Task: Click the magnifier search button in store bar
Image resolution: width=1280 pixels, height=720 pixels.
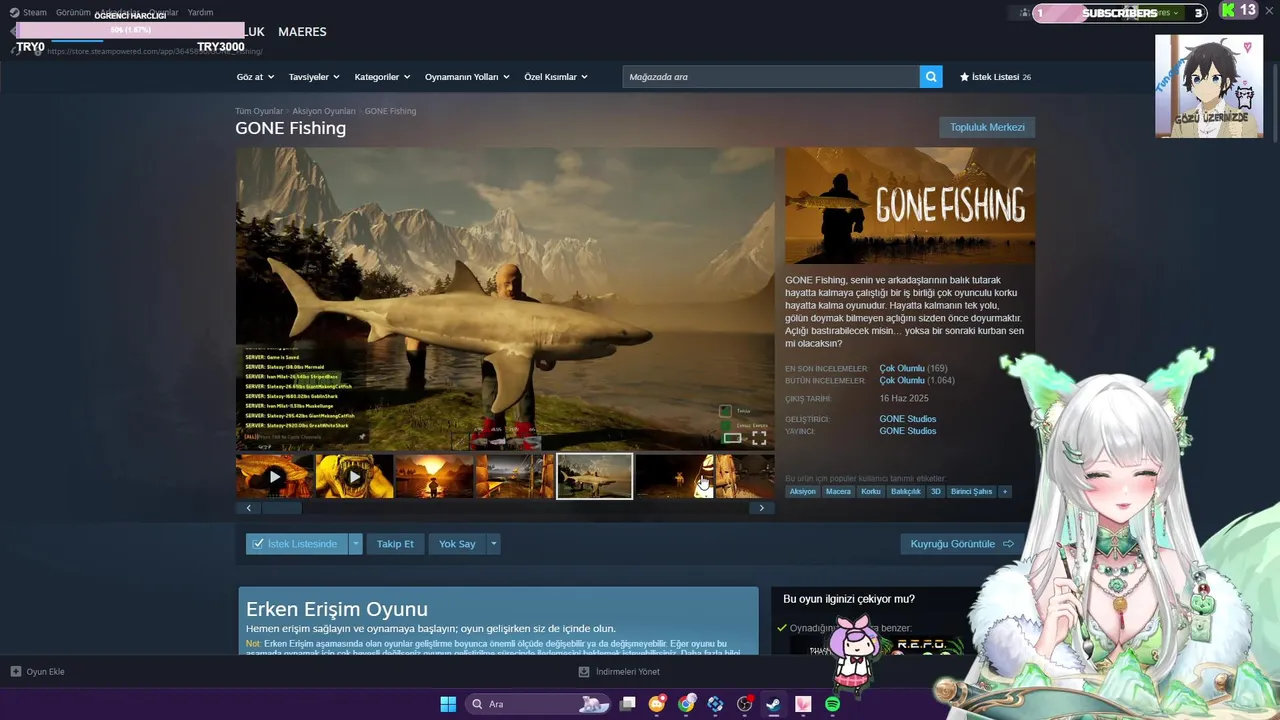Action: pyautogui.click(x=931, y=77)
